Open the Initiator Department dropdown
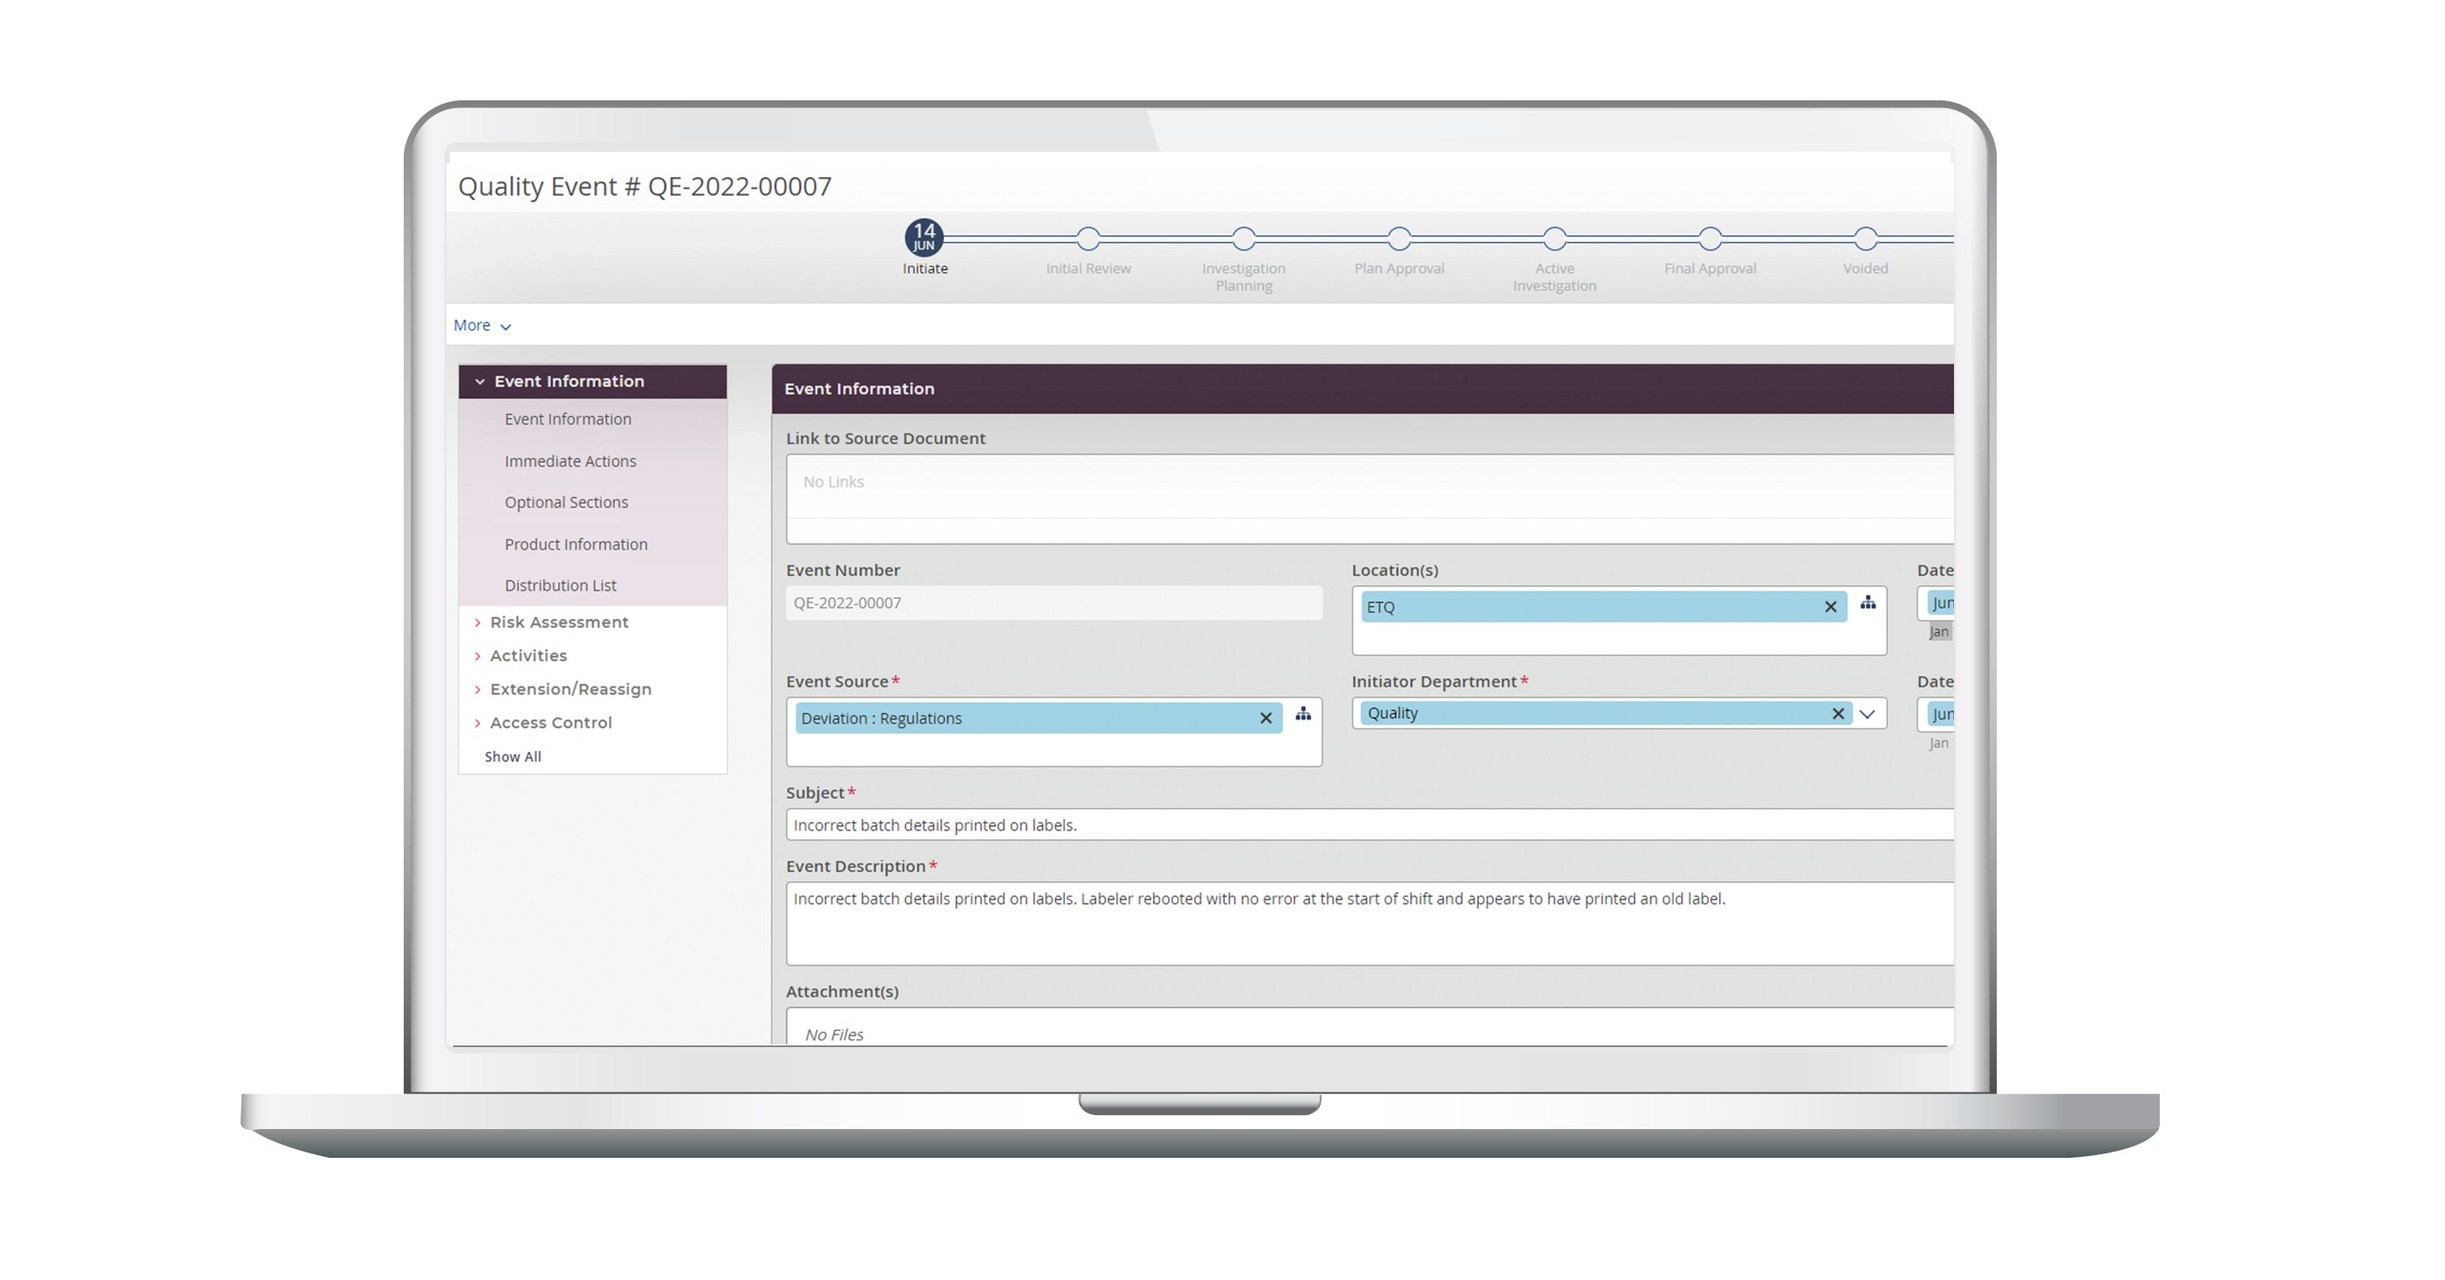The height and width of the screenshot is (1280, 2445). 1867,713
